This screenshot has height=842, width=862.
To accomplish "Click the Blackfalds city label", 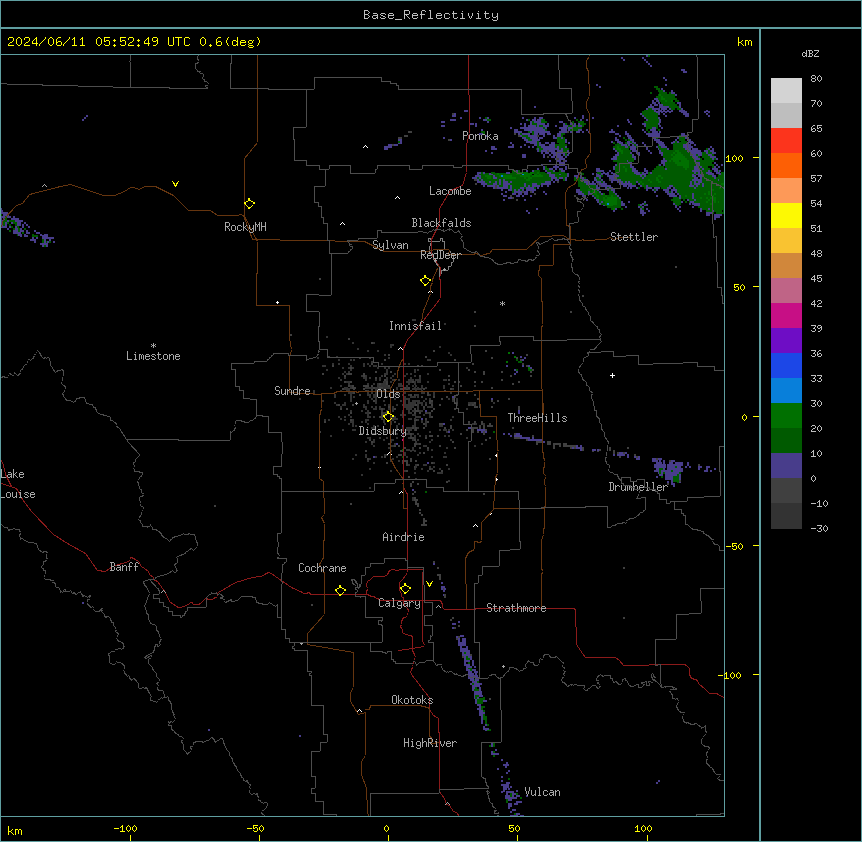I will (441, 223).
